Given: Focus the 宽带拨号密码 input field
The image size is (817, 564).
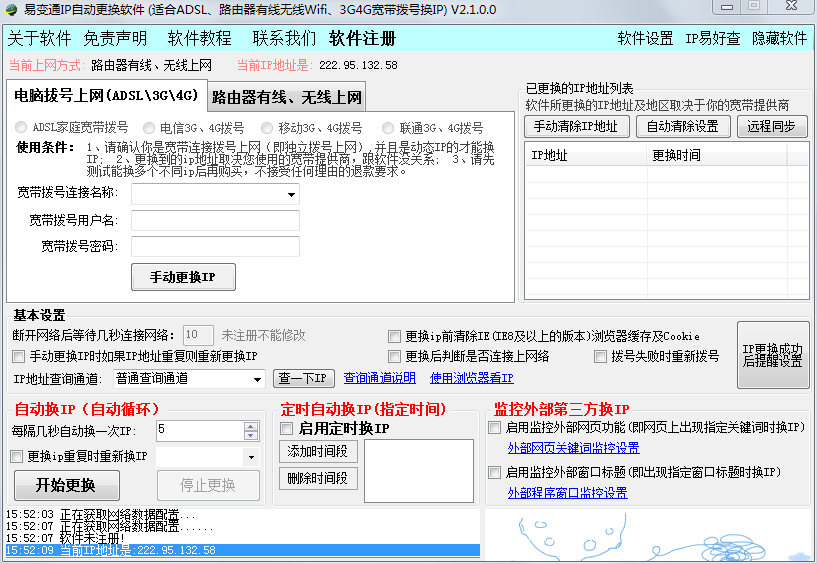Looking at the screenshot, I should click(x=215, y=246).
